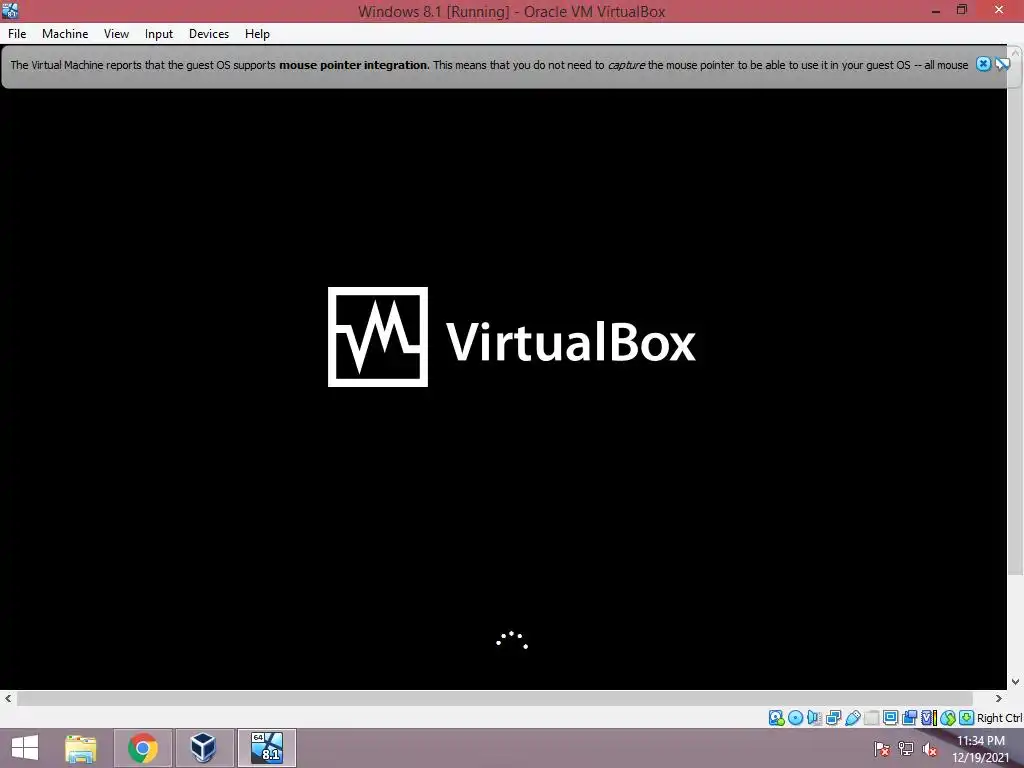This screenshot has height=768, width=1024.
Task: Click the VirtualBox VM title bar icon
Action: 10,10
